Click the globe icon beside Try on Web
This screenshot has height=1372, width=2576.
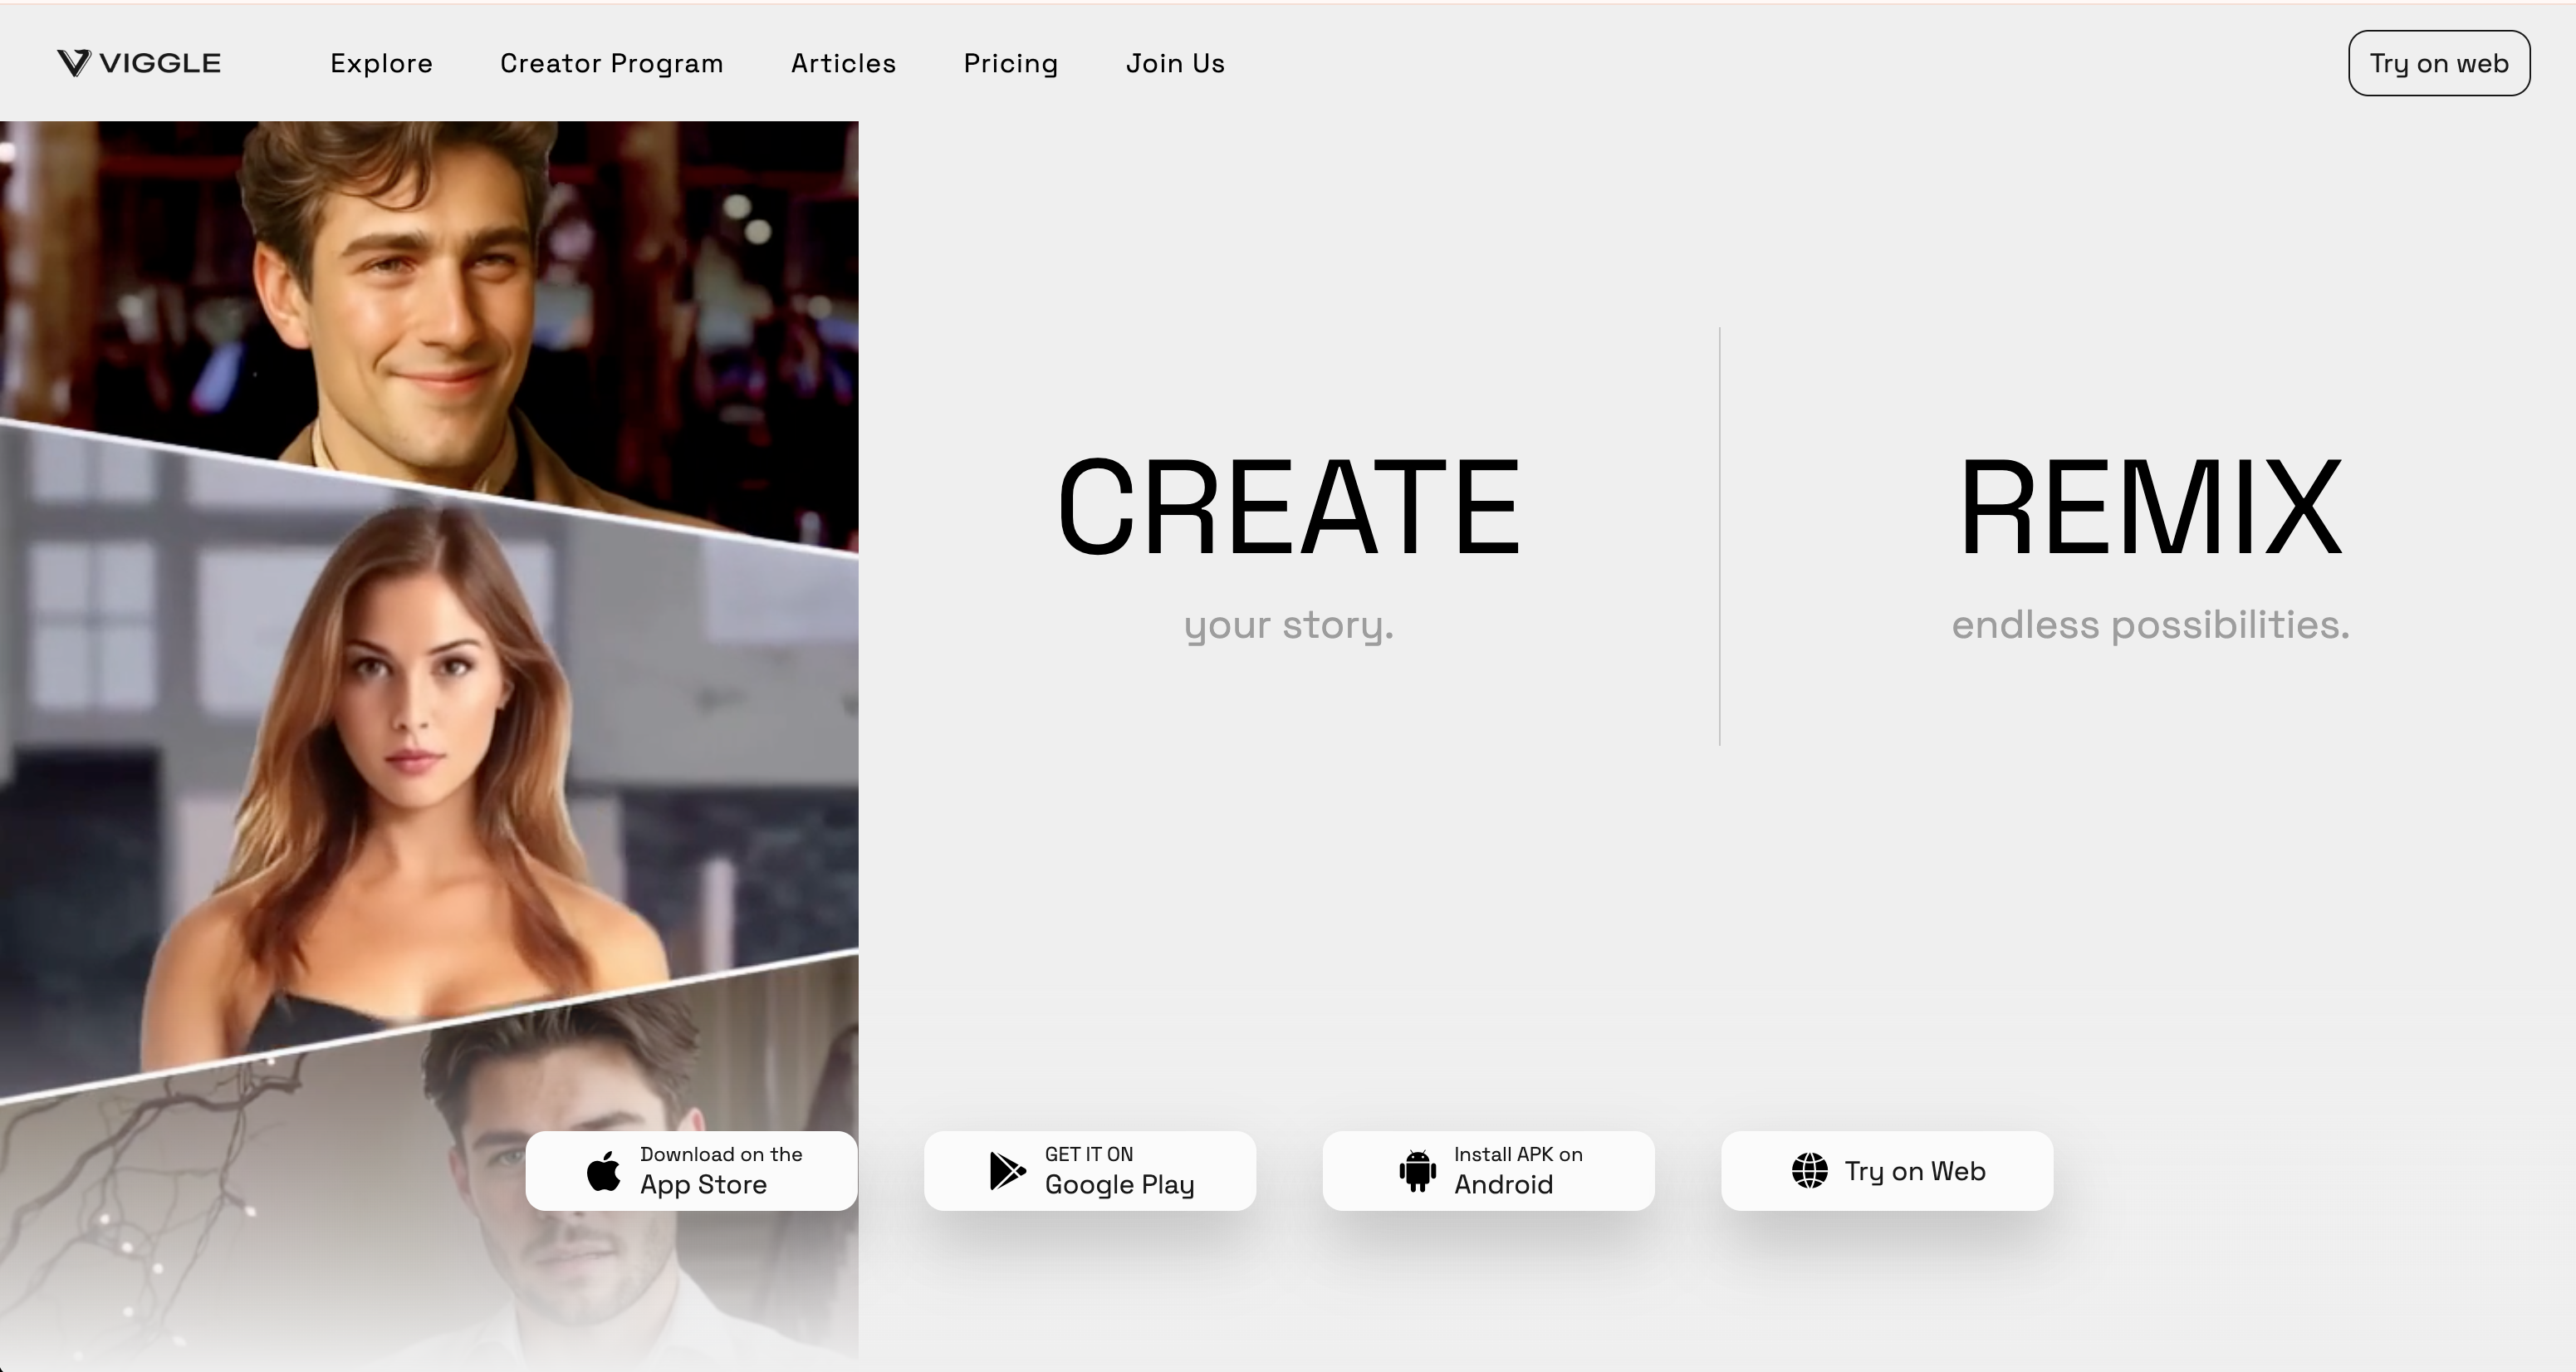coord(1809,1170)
